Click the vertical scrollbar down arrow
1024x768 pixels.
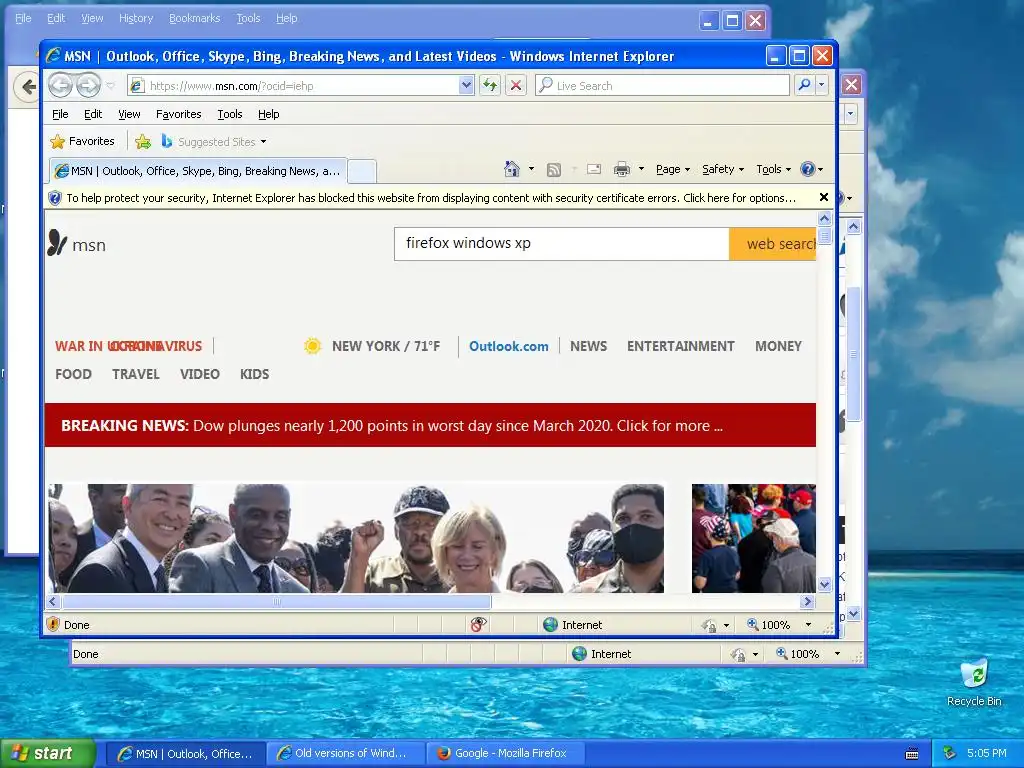[824, 584]
